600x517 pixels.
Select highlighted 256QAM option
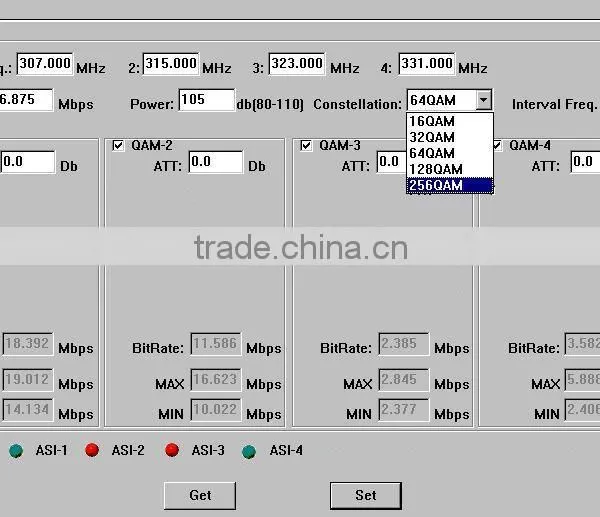coord(450,185)
